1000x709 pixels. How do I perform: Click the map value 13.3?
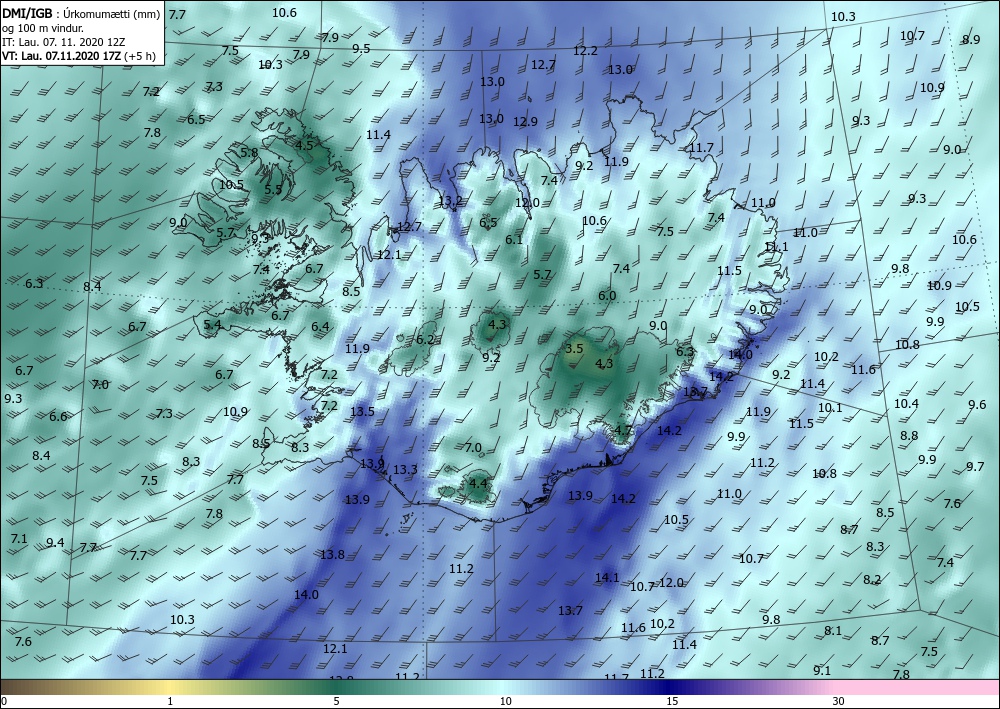pyautogui.click(x=405, y=470)
